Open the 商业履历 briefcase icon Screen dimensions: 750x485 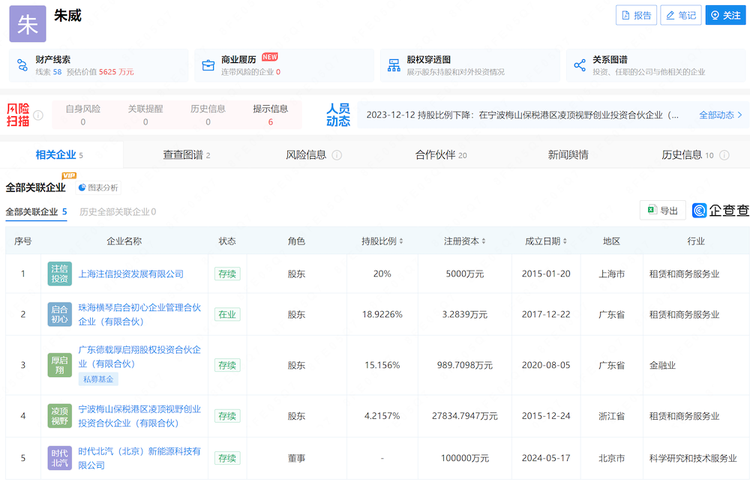(x=208, y=66)
